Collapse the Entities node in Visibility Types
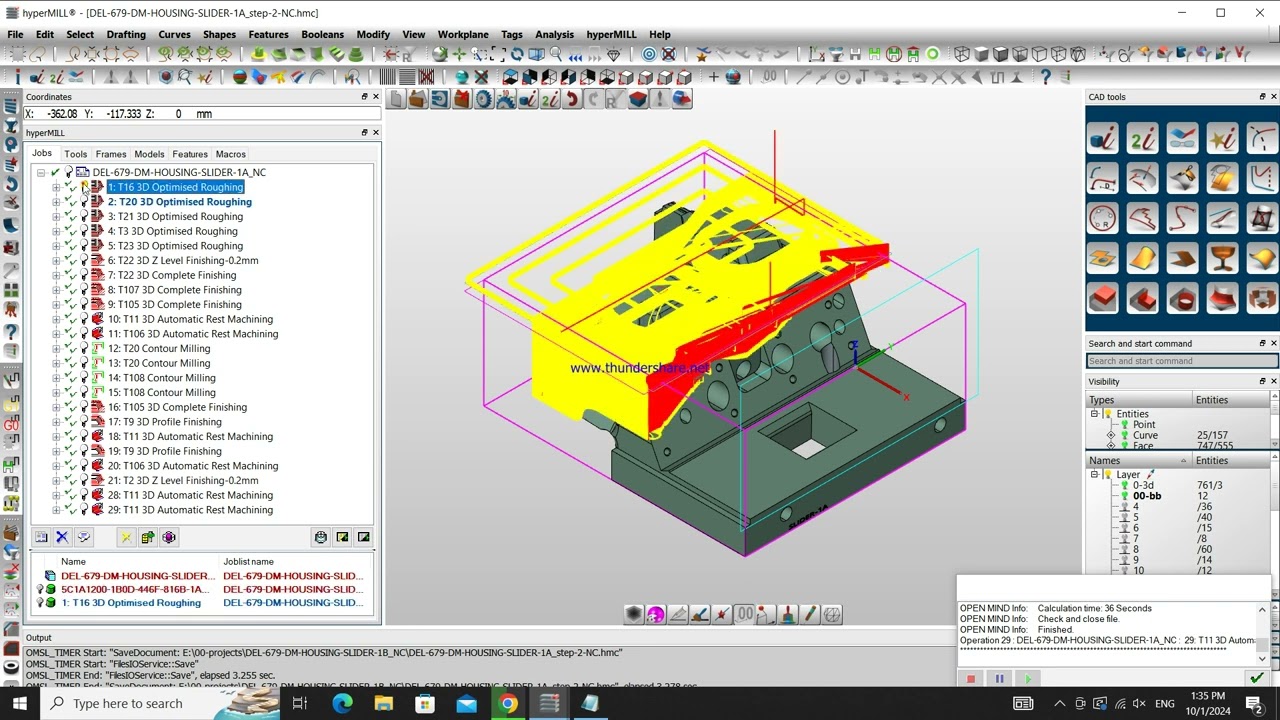This screenshot has width=1280, height=720. coord(1094,414)
